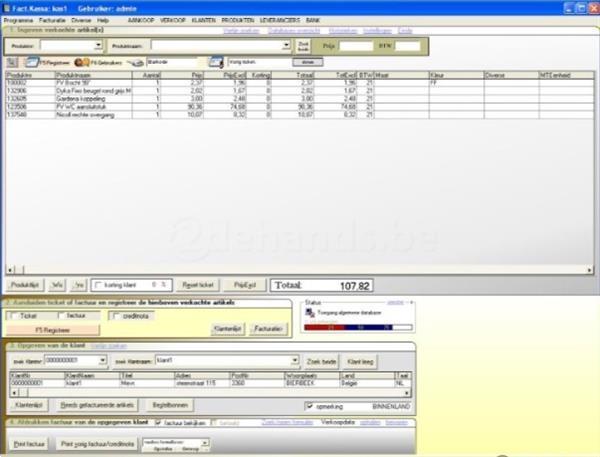The width and height of the screenshot is (600, 457).
Task: Click the Zoek beide button in customer section
Action: [x=321, y=362]
